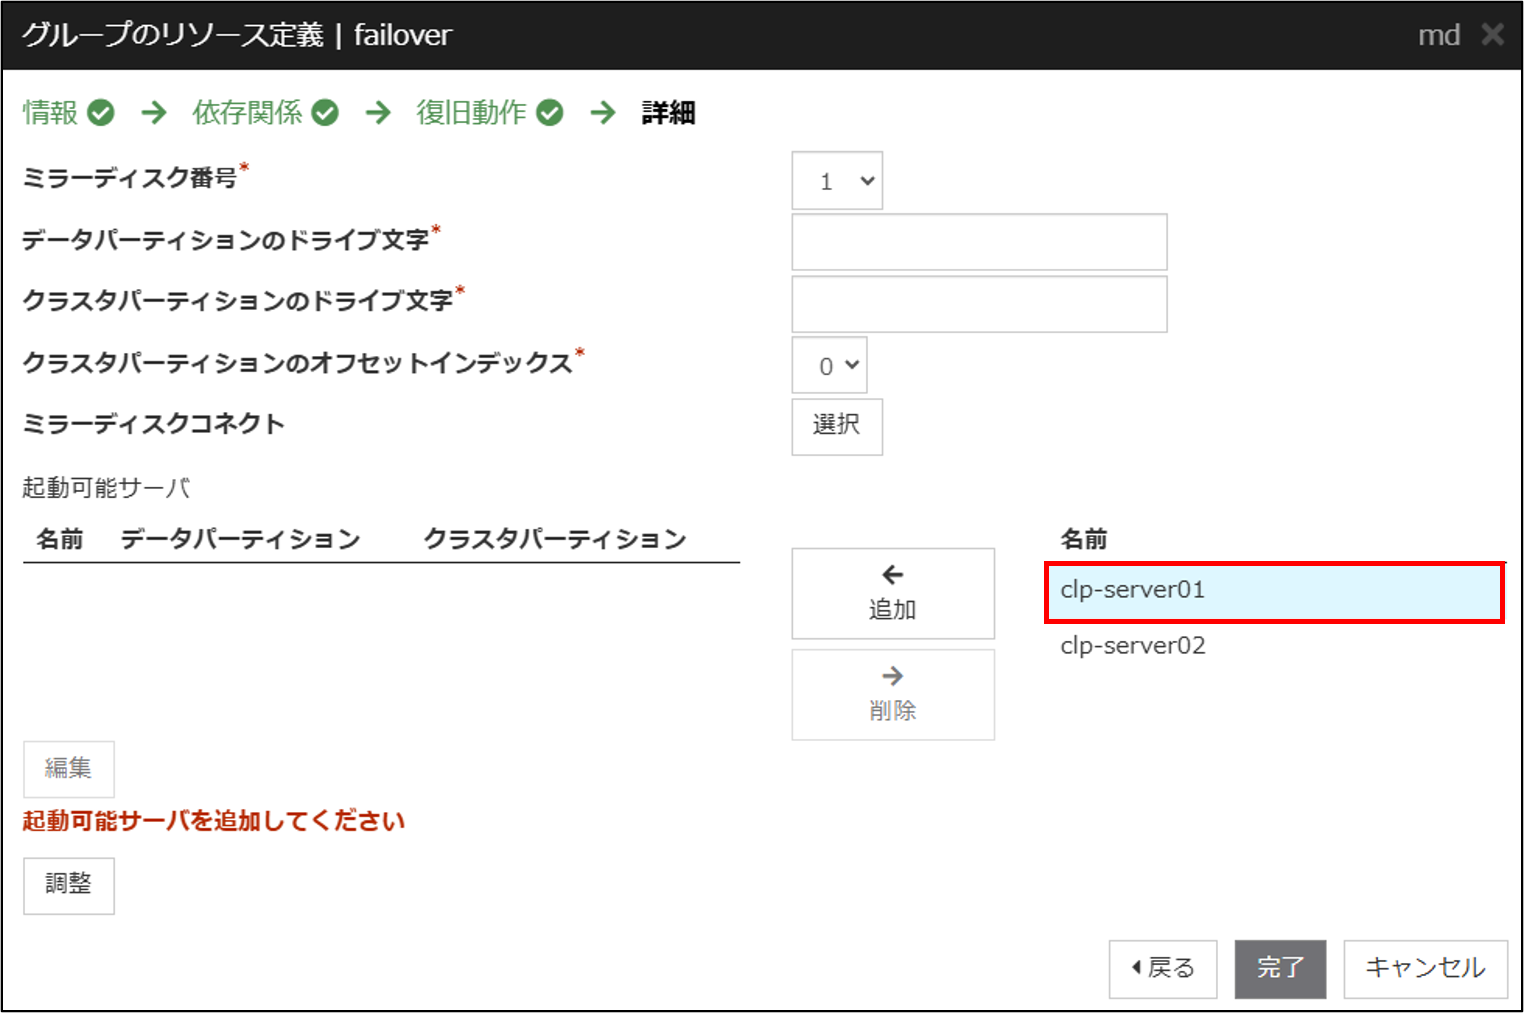The image size is (1524, 1013).
Task: Click the 情報 wizard step
Action: 50,112
